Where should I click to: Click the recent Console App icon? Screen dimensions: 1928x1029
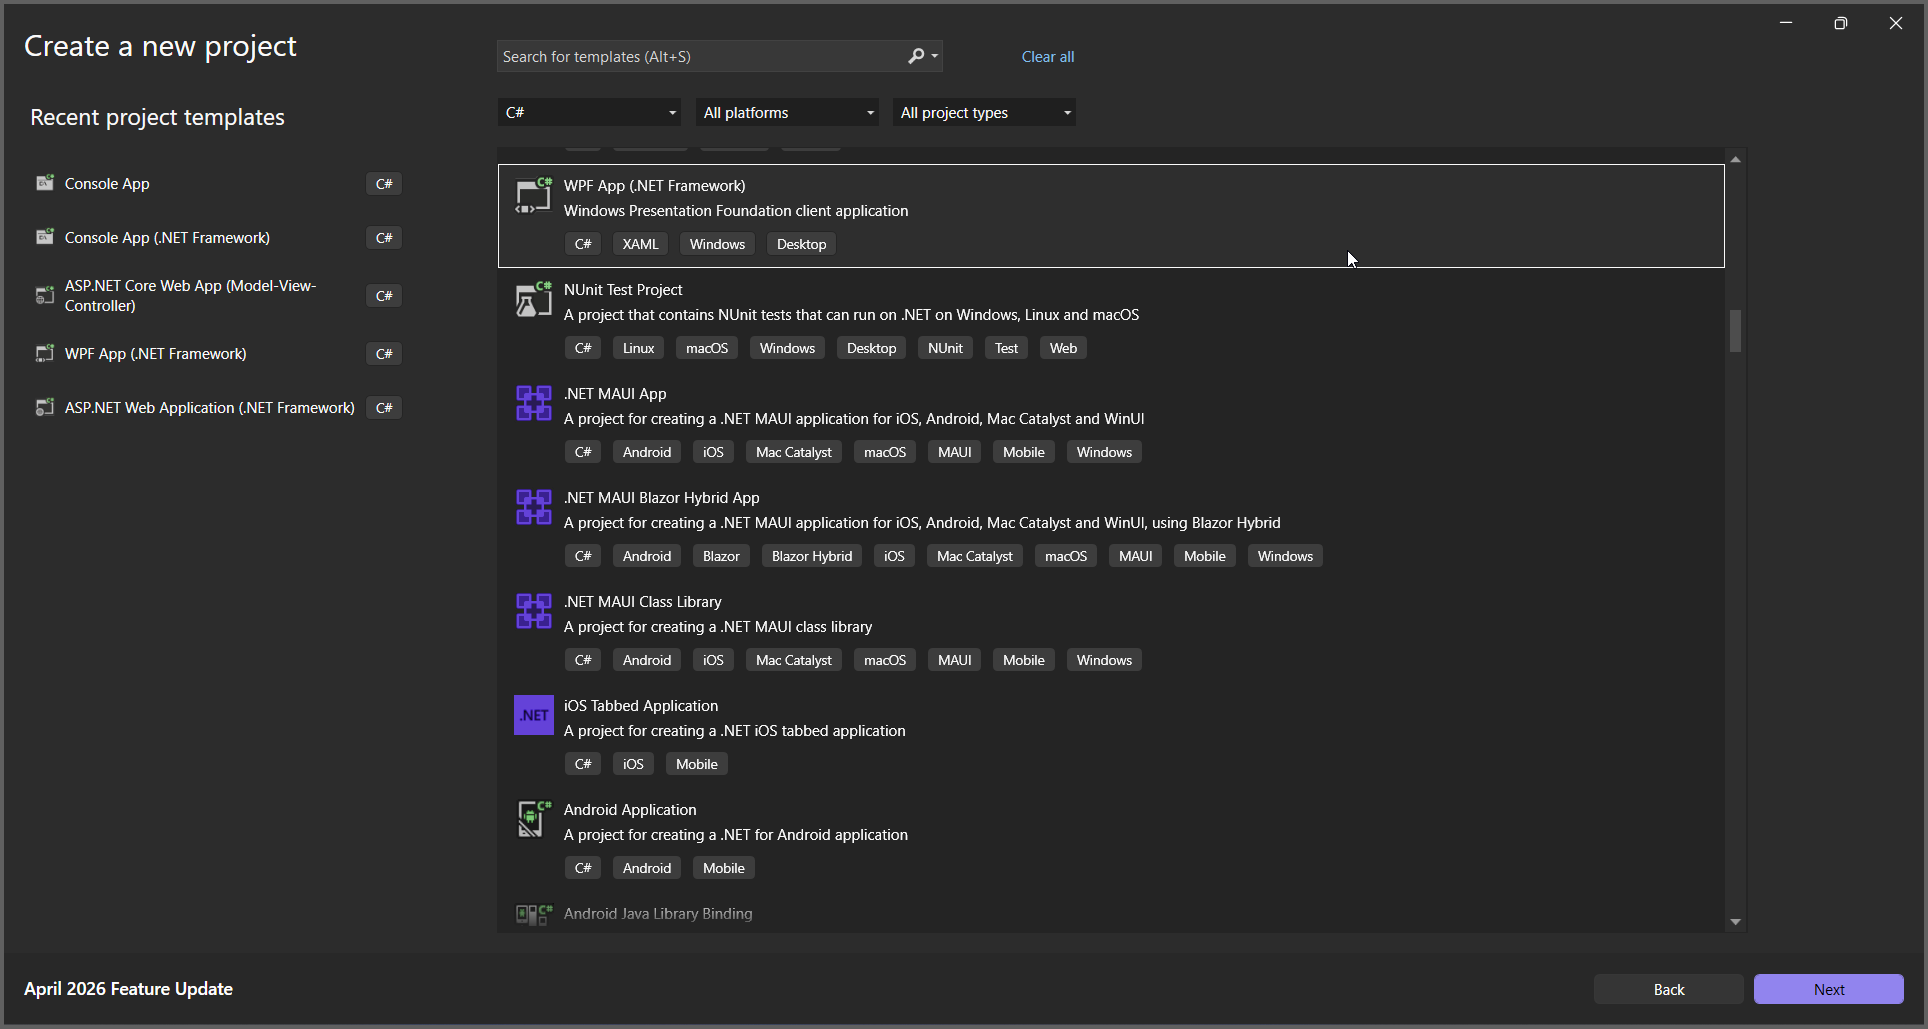[44, 183]
